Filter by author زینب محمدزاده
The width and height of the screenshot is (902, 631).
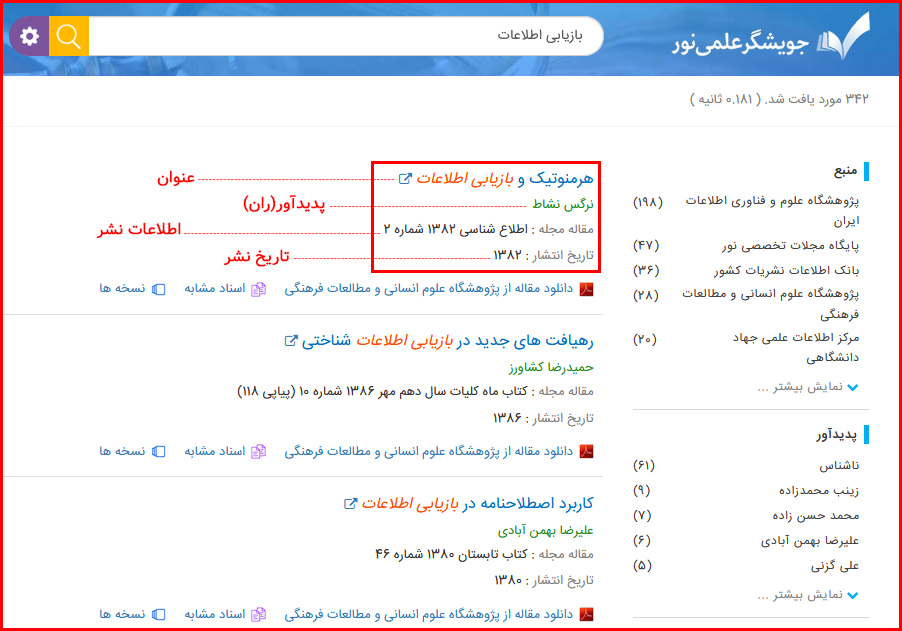(819, 490)
